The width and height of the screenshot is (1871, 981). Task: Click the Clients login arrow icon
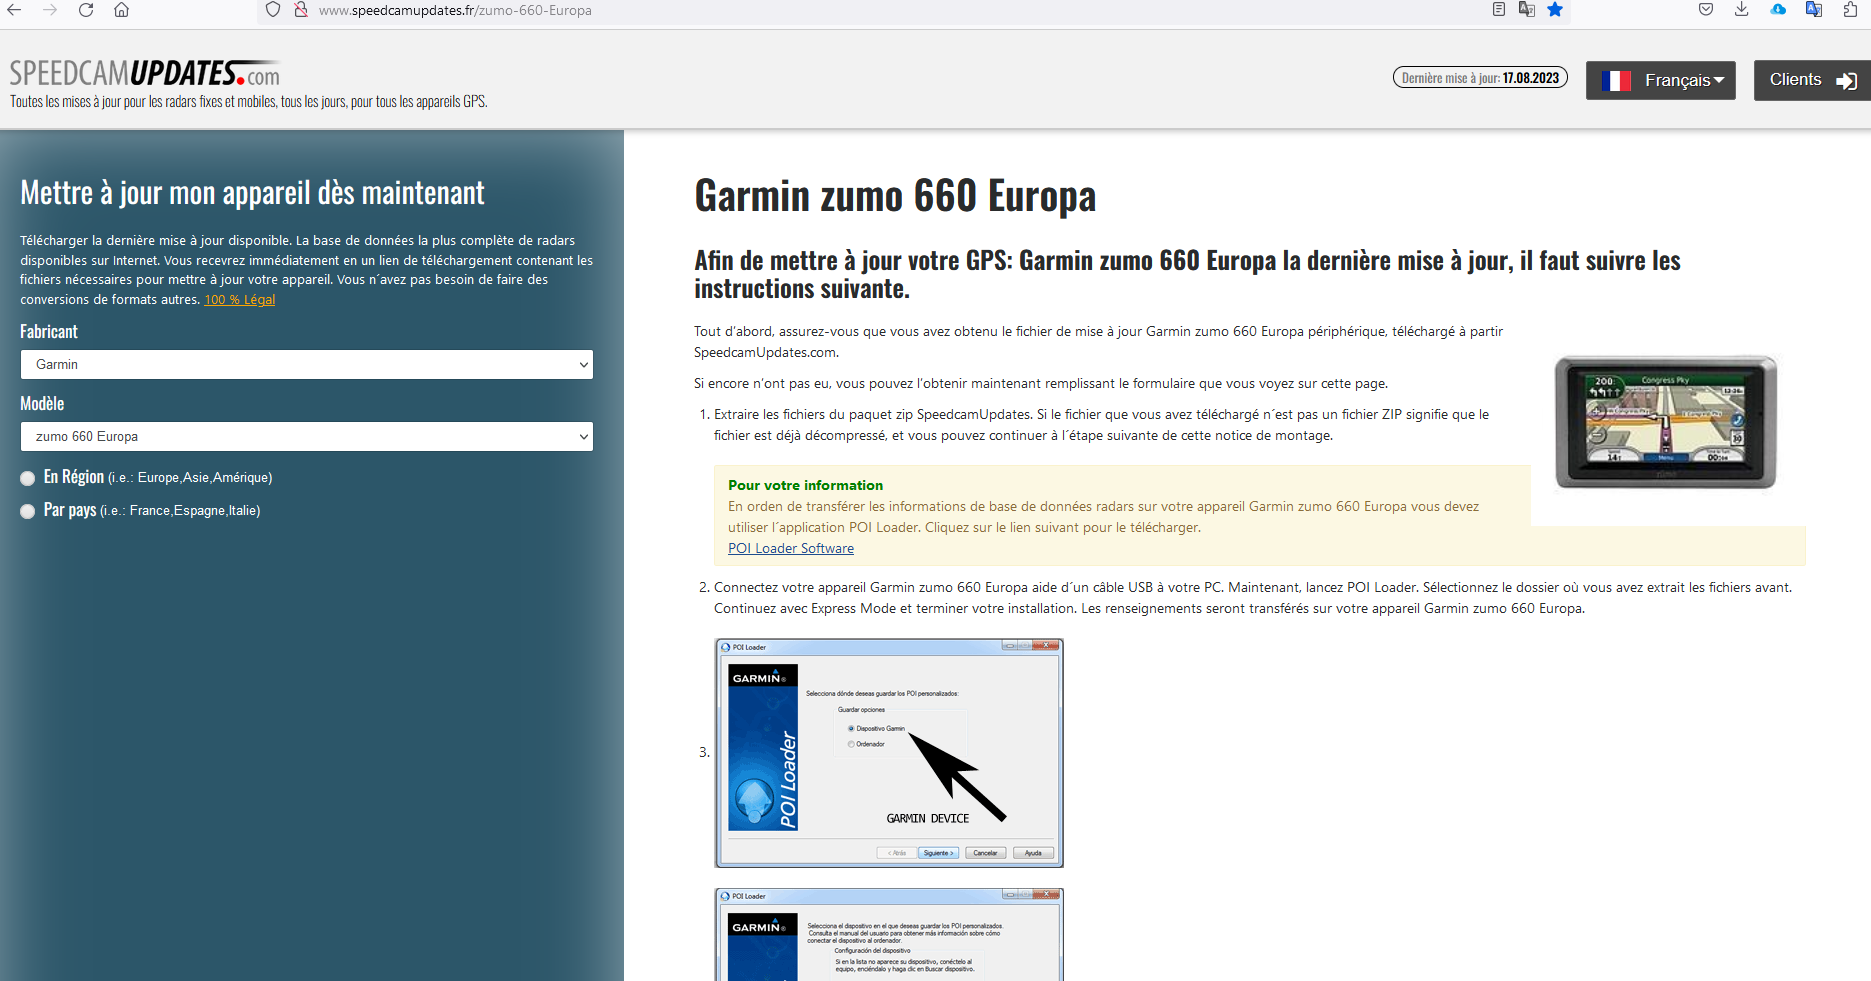1846,81
